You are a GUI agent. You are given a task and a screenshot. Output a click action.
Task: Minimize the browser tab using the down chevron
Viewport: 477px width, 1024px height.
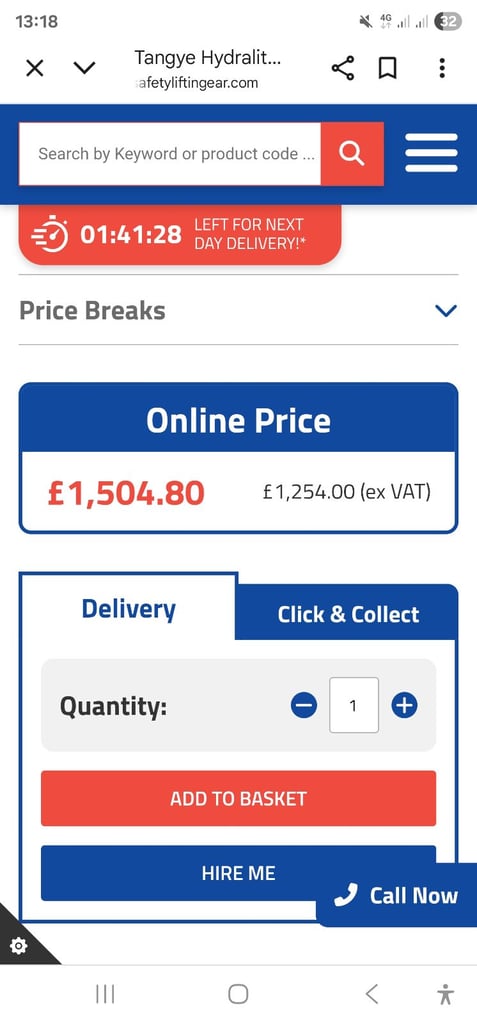[84, 68]
